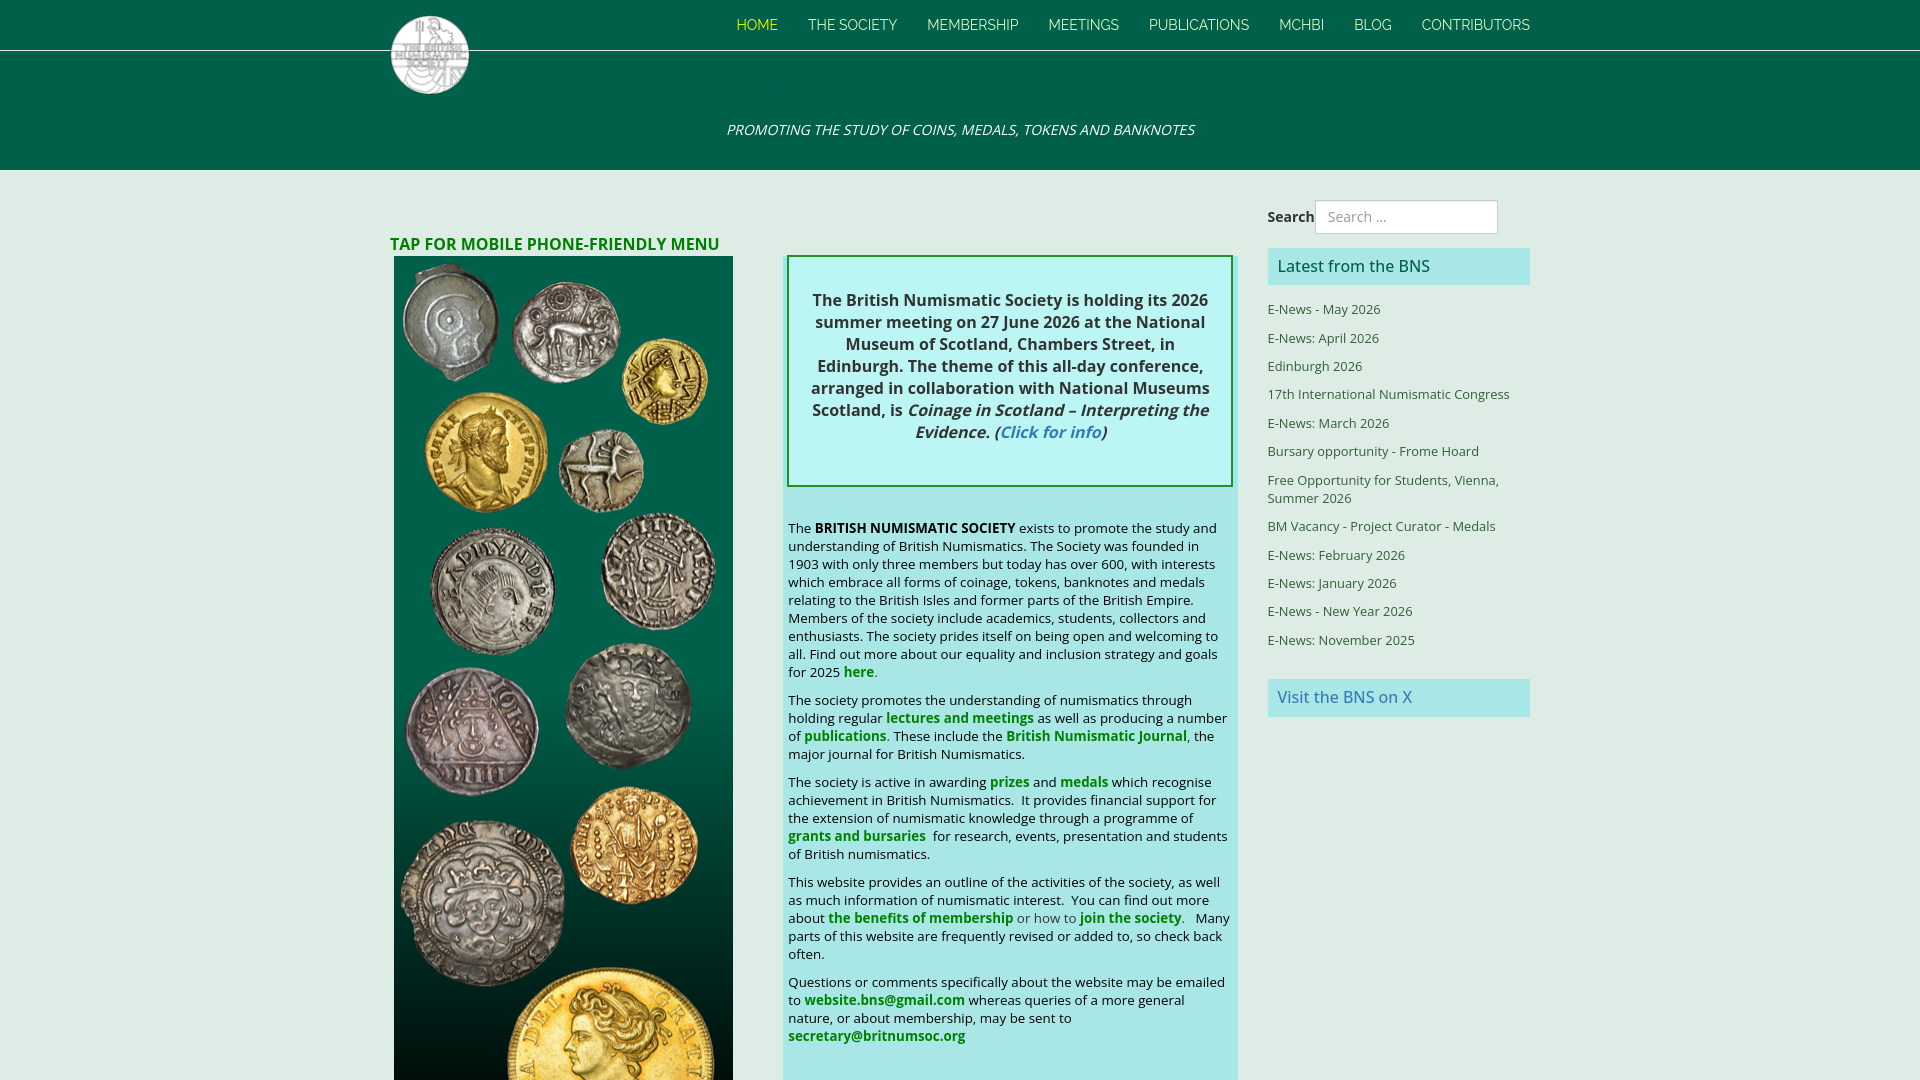Image resolution: width=1920 pixels, height=1080 pixels.
Task: Click the coins collage image
Action: pos(563,668)
